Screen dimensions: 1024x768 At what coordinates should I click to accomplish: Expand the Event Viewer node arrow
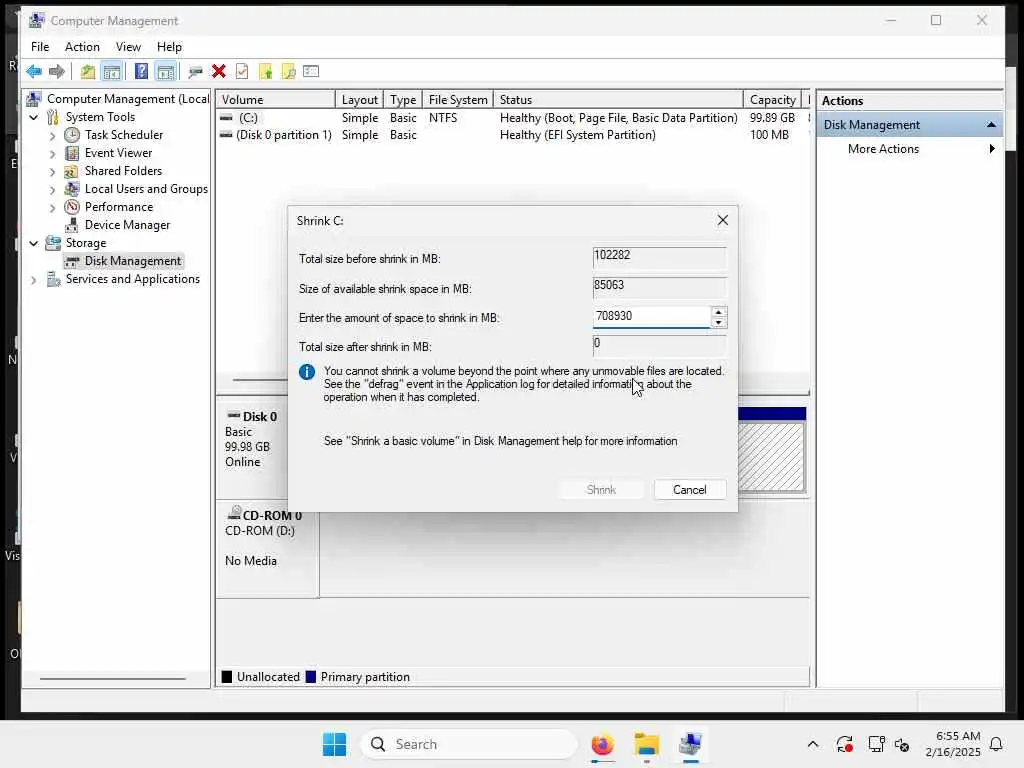pos(52,153)
